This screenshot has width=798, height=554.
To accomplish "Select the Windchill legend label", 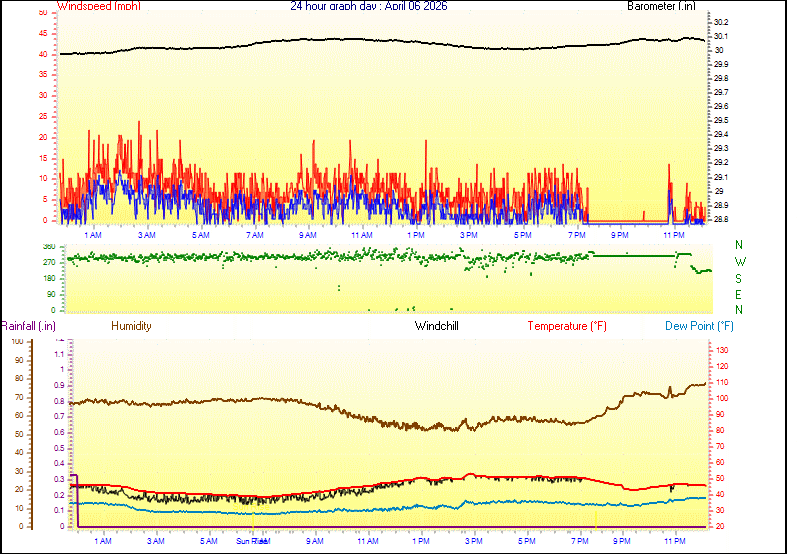I will pyautogui.click(x=437, y=326).
